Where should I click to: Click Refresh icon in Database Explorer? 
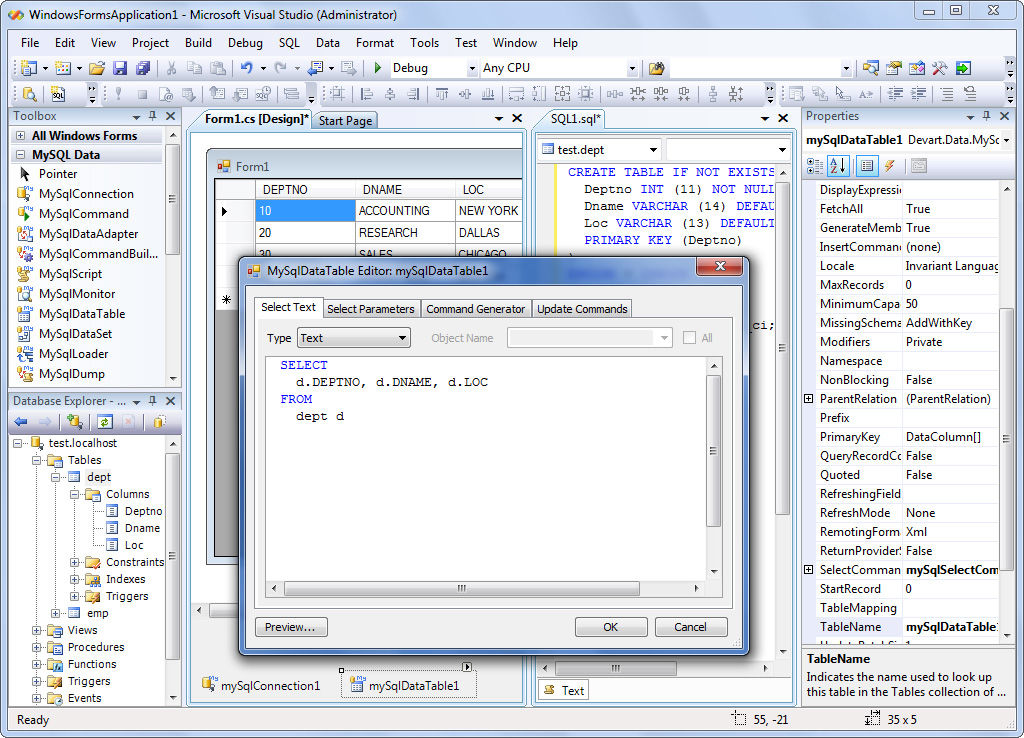105,422
